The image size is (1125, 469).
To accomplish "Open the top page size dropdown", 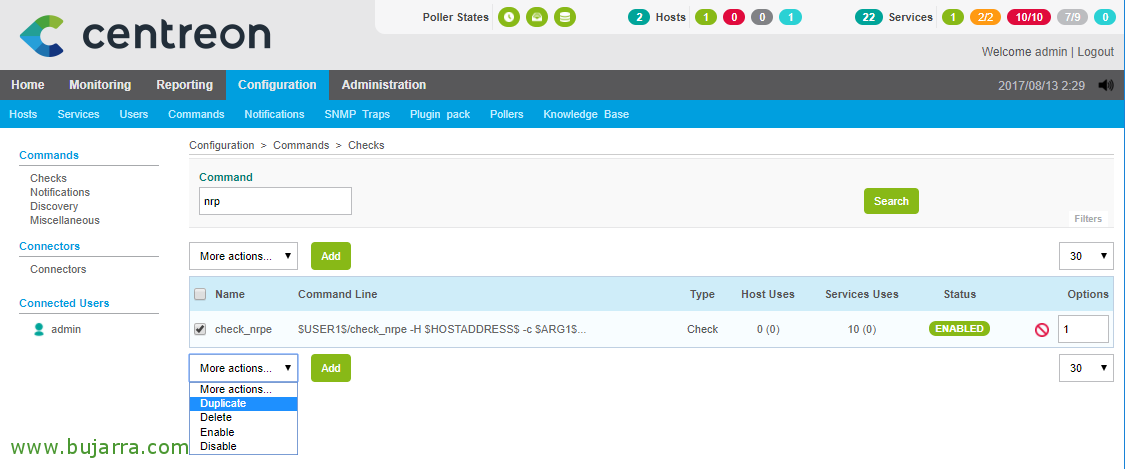I will click(1086, 256).
